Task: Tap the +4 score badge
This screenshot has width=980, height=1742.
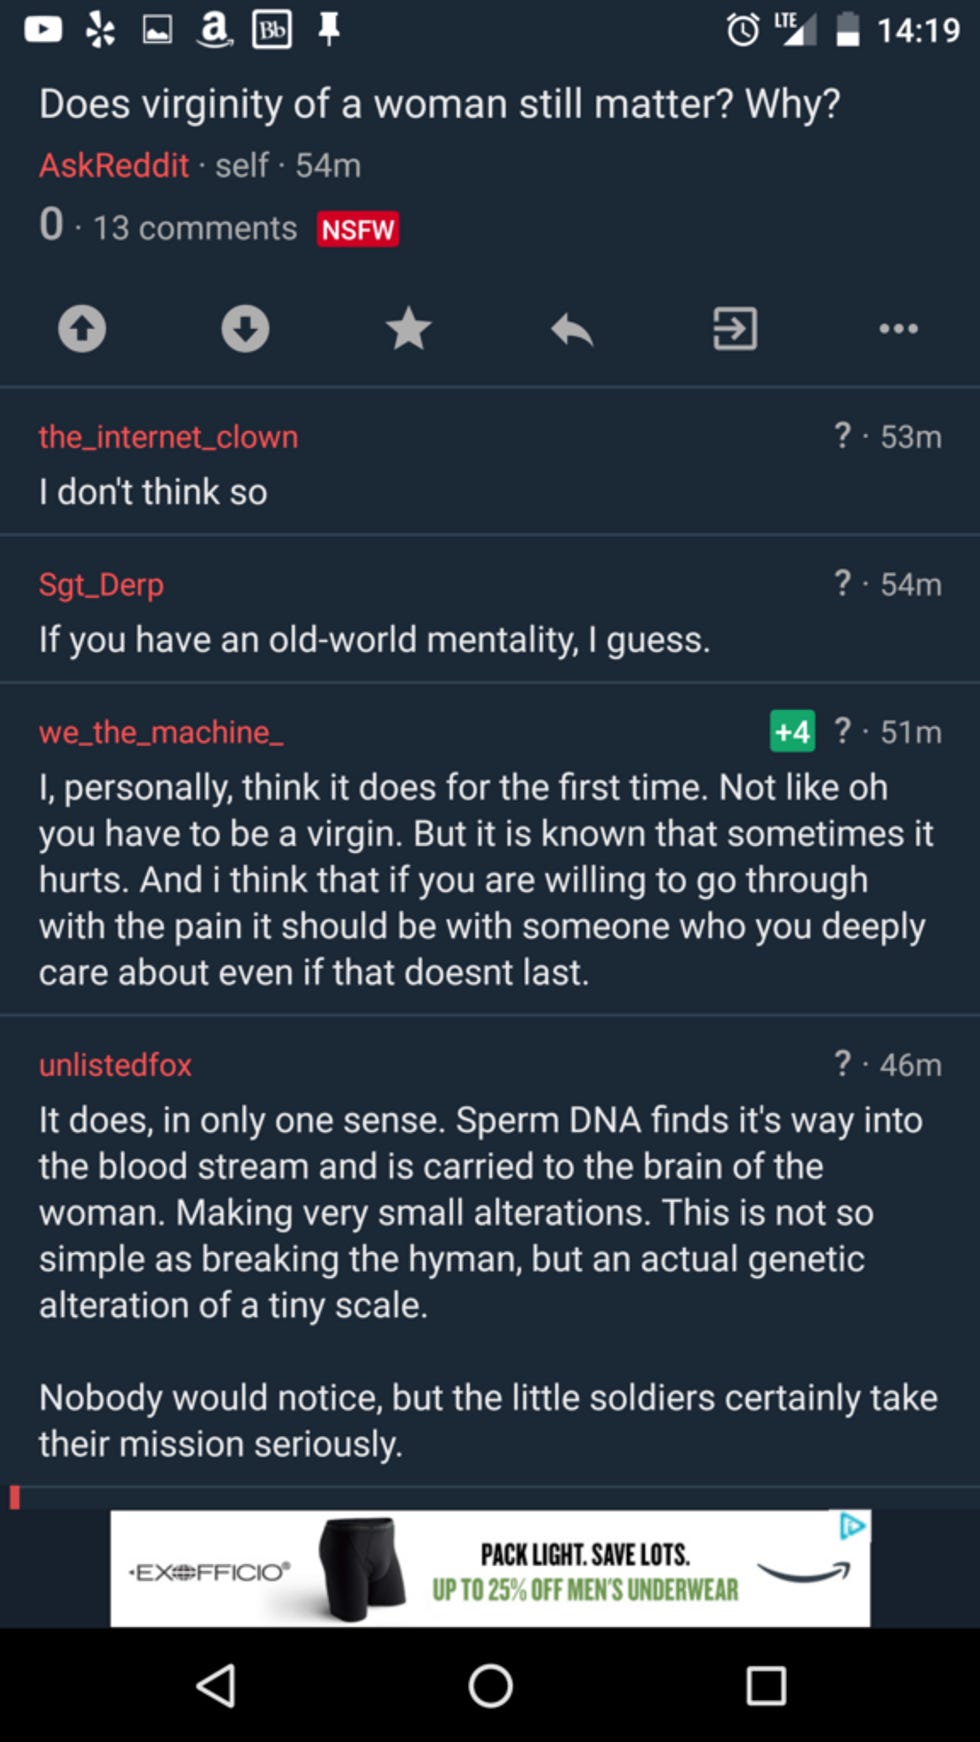Action: 792,732
